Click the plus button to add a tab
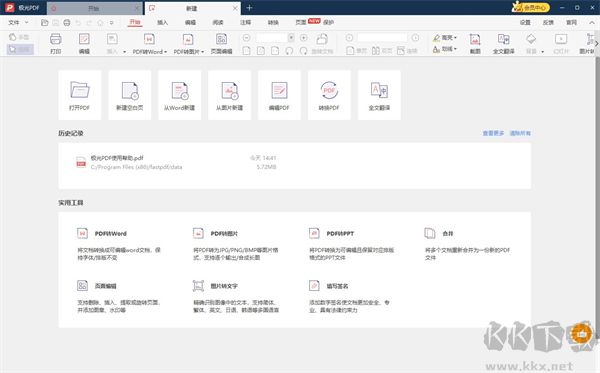The image size is (600, 373). pos(249,8)
